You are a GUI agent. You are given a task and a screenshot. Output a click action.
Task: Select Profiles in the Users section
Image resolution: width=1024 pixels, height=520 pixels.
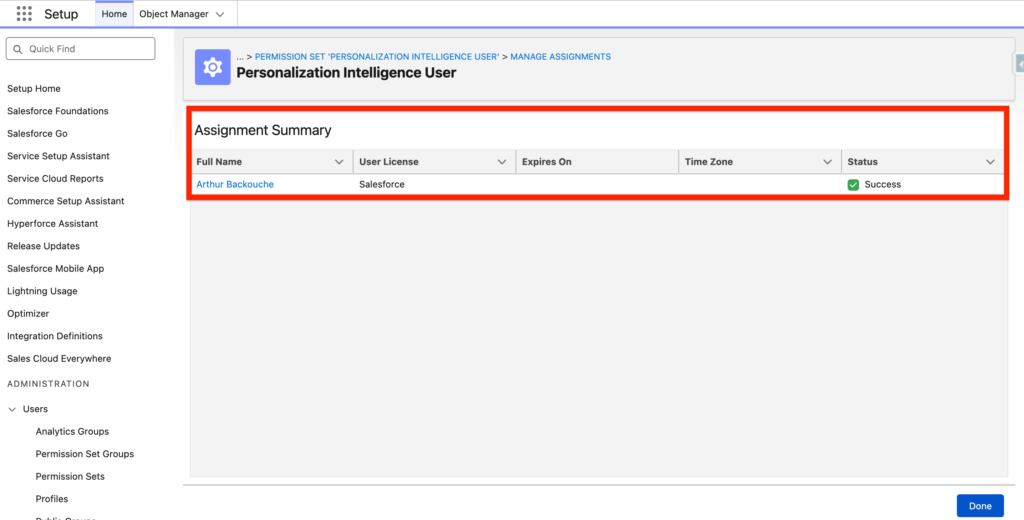click(x=52, y=499)
